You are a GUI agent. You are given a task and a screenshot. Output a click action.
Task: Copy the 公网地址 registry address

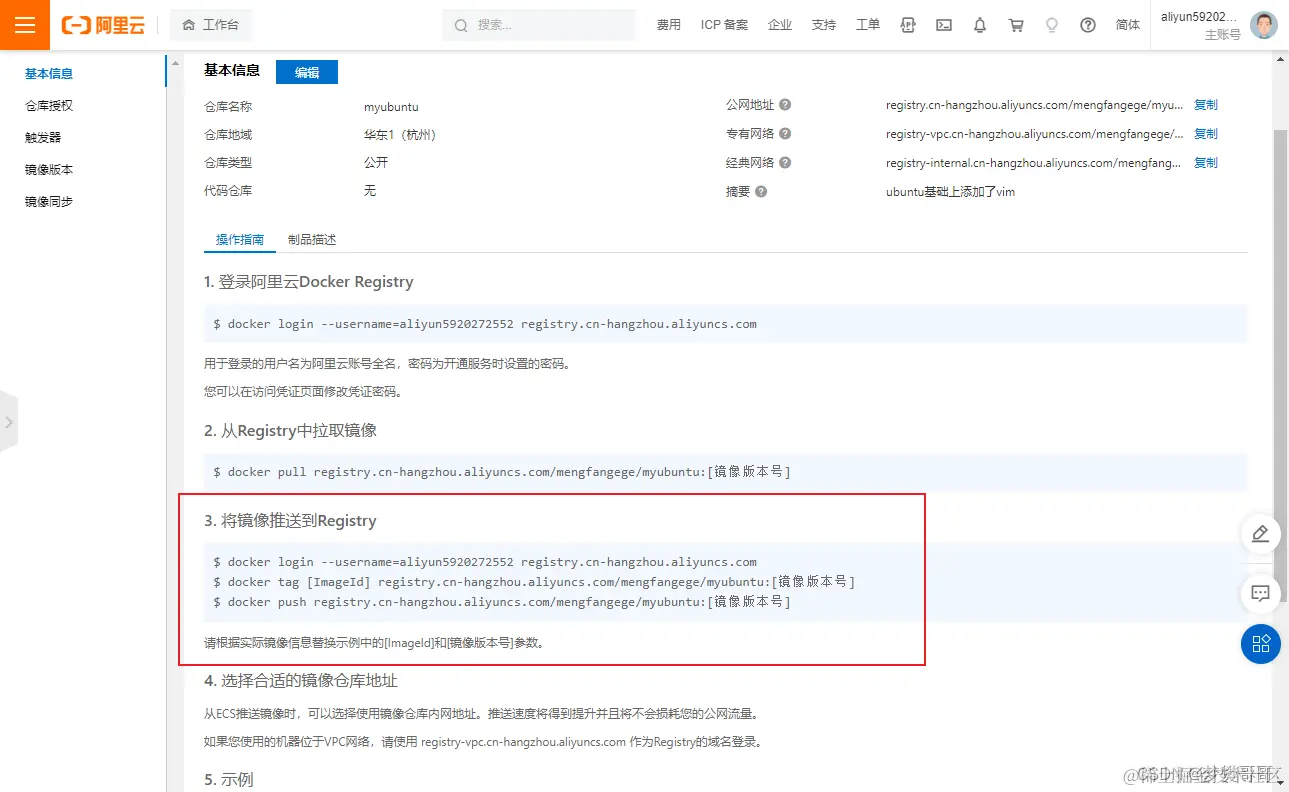tap(1206, 105)
